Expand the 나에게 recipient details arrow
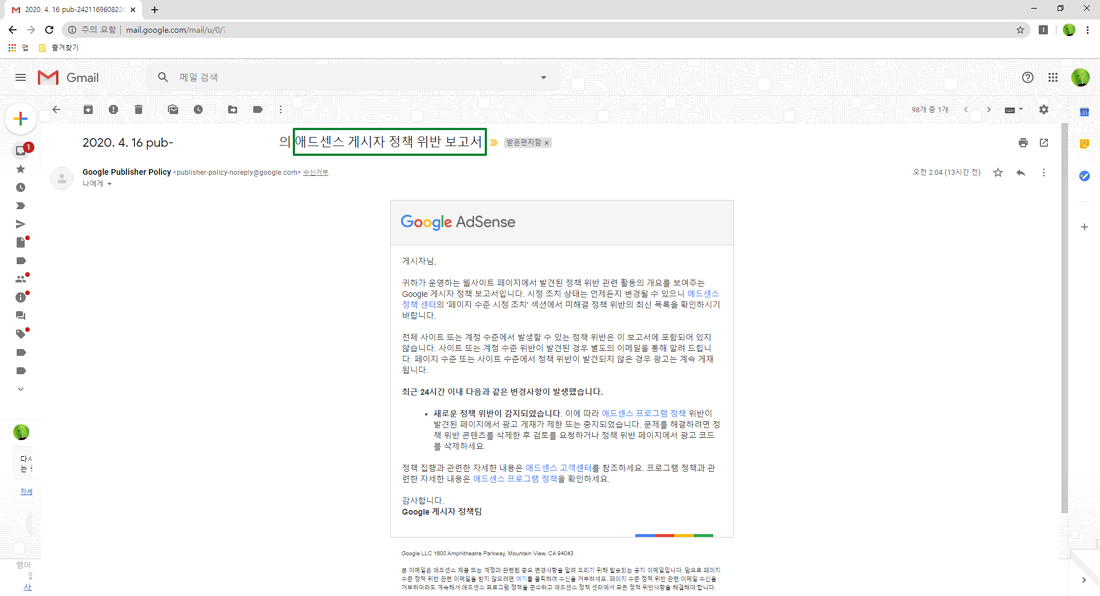1100x596 pixels. tap(109, 184)
